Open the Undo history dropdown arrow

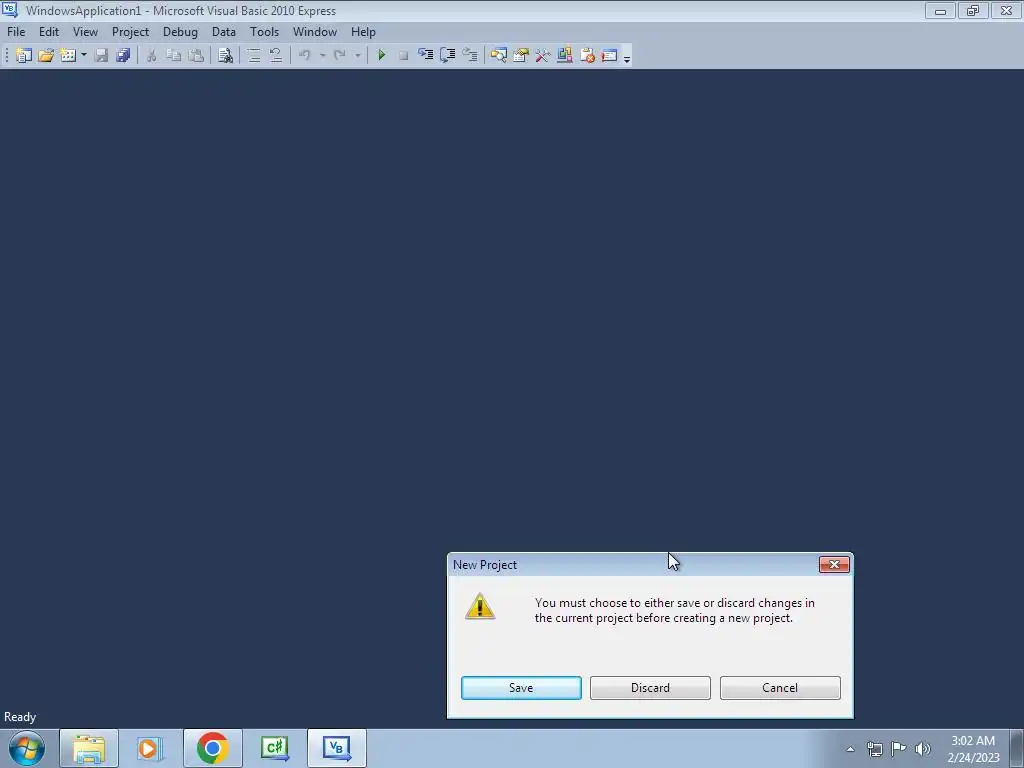click(323, 56)
